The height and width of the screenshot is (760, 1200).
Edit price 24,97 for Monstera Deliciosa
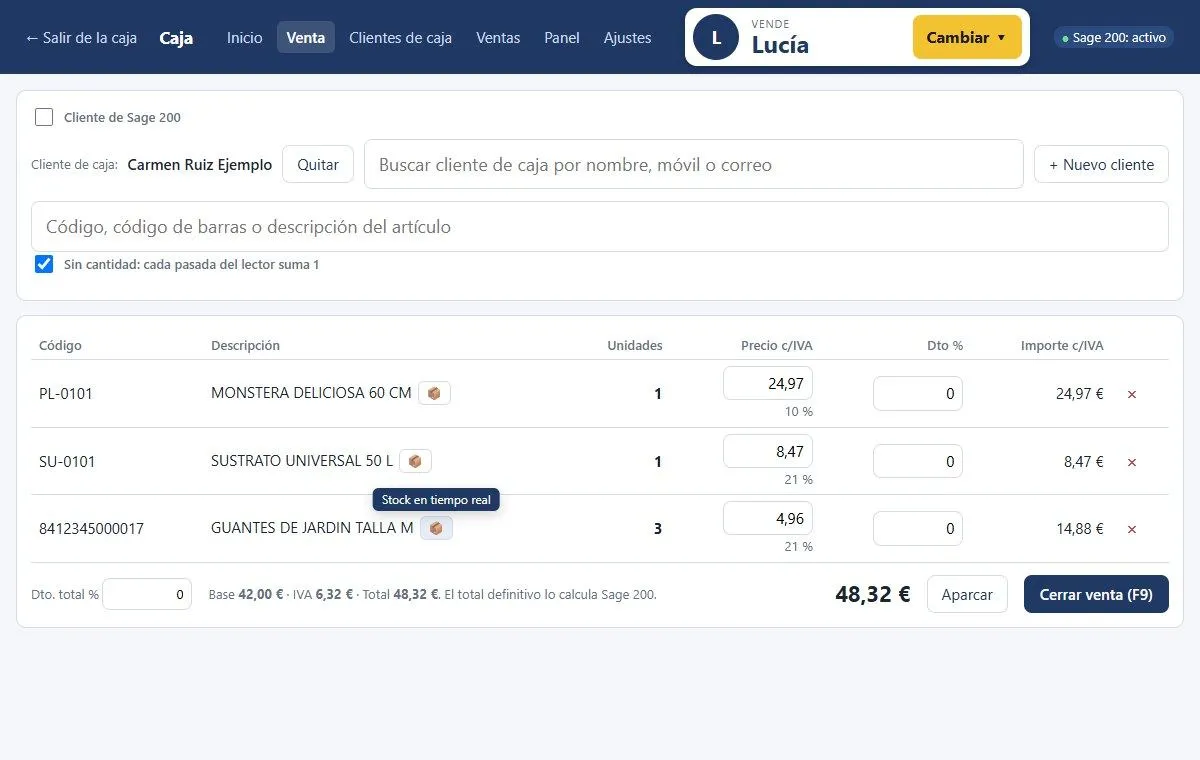(x=768, y=384)
